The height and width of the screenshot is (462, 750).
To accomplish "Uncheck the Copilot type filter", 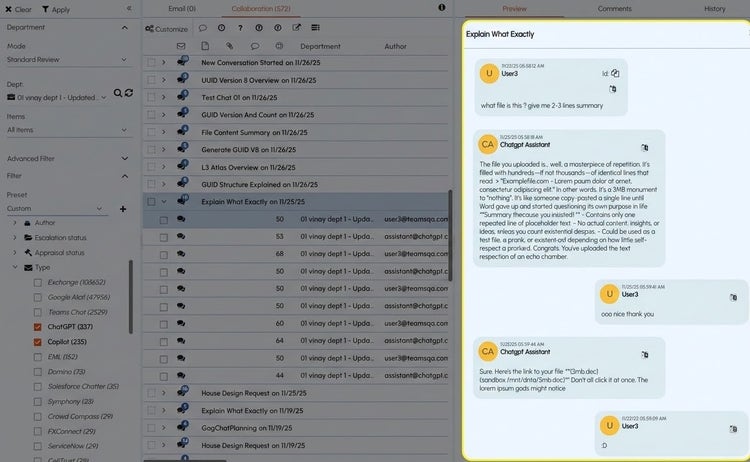I will click(x=38, y=342).
